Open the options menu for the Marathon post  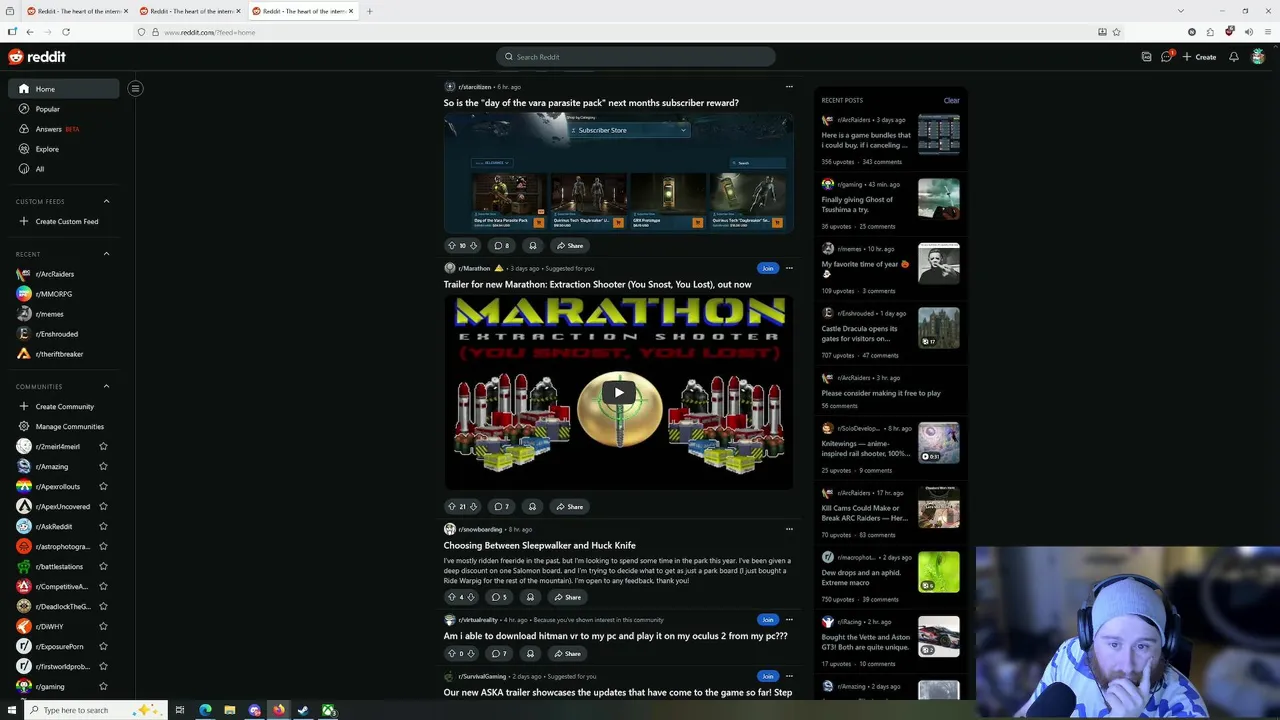point(789,268)
